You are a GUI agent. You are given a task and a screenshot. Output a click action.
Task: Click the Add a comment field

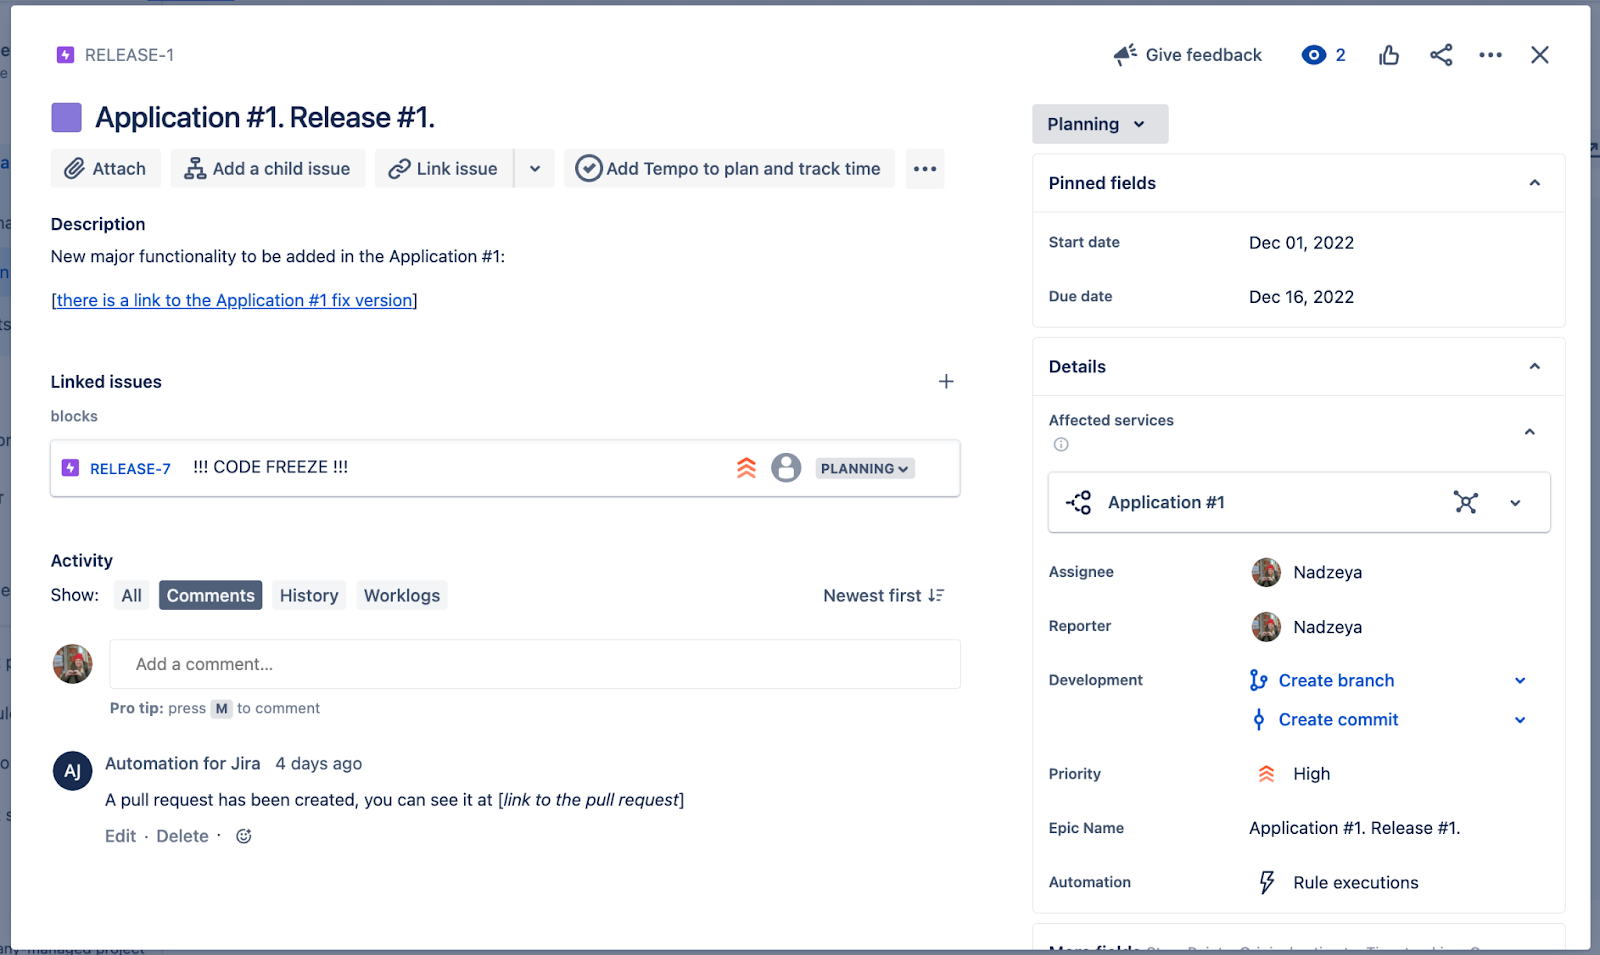point(535,664)
